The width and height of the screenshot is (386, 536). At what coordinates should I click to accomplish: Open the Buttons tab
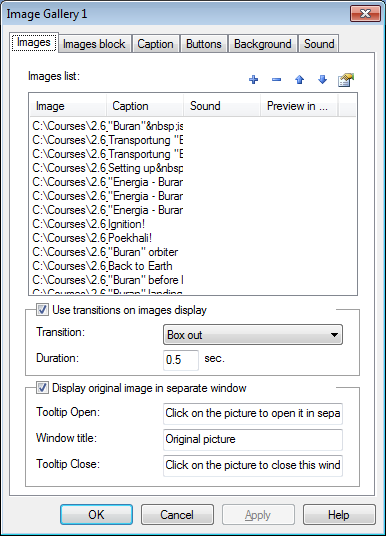tap(204, 44)
